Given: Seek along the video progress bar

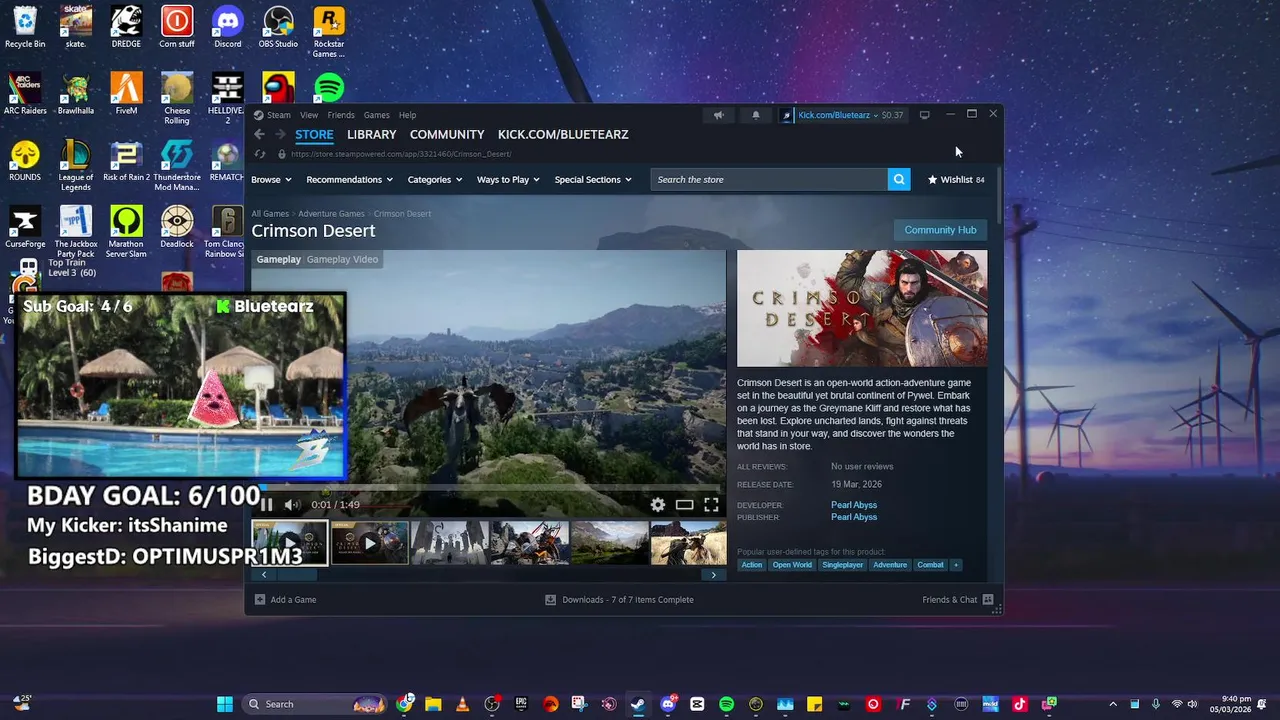Looking at the screenshot, I should click(488, 490).
